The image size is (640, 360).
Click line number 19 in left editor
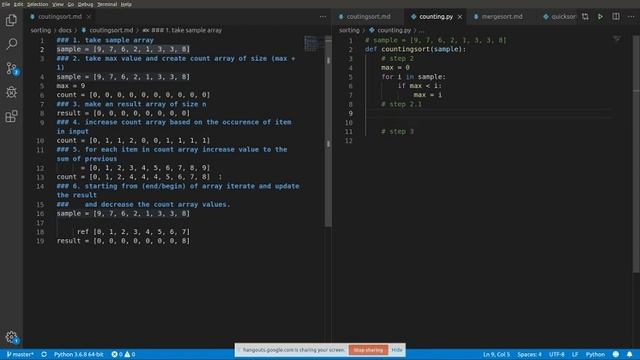(x=40, y=241)
